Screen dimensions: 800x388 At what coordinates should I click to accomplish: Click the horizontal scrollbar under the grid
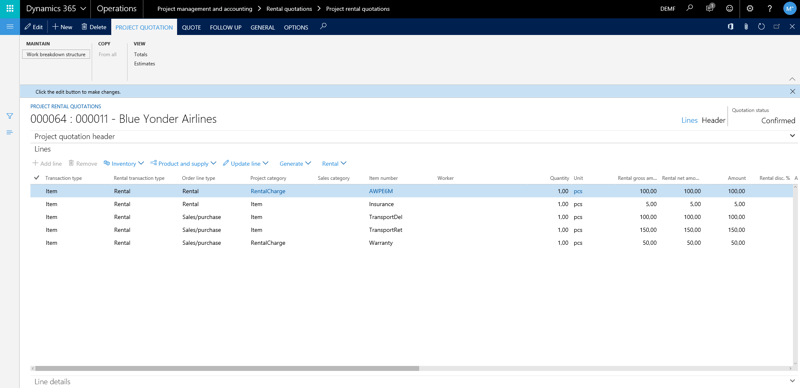[x=227, y=368]
